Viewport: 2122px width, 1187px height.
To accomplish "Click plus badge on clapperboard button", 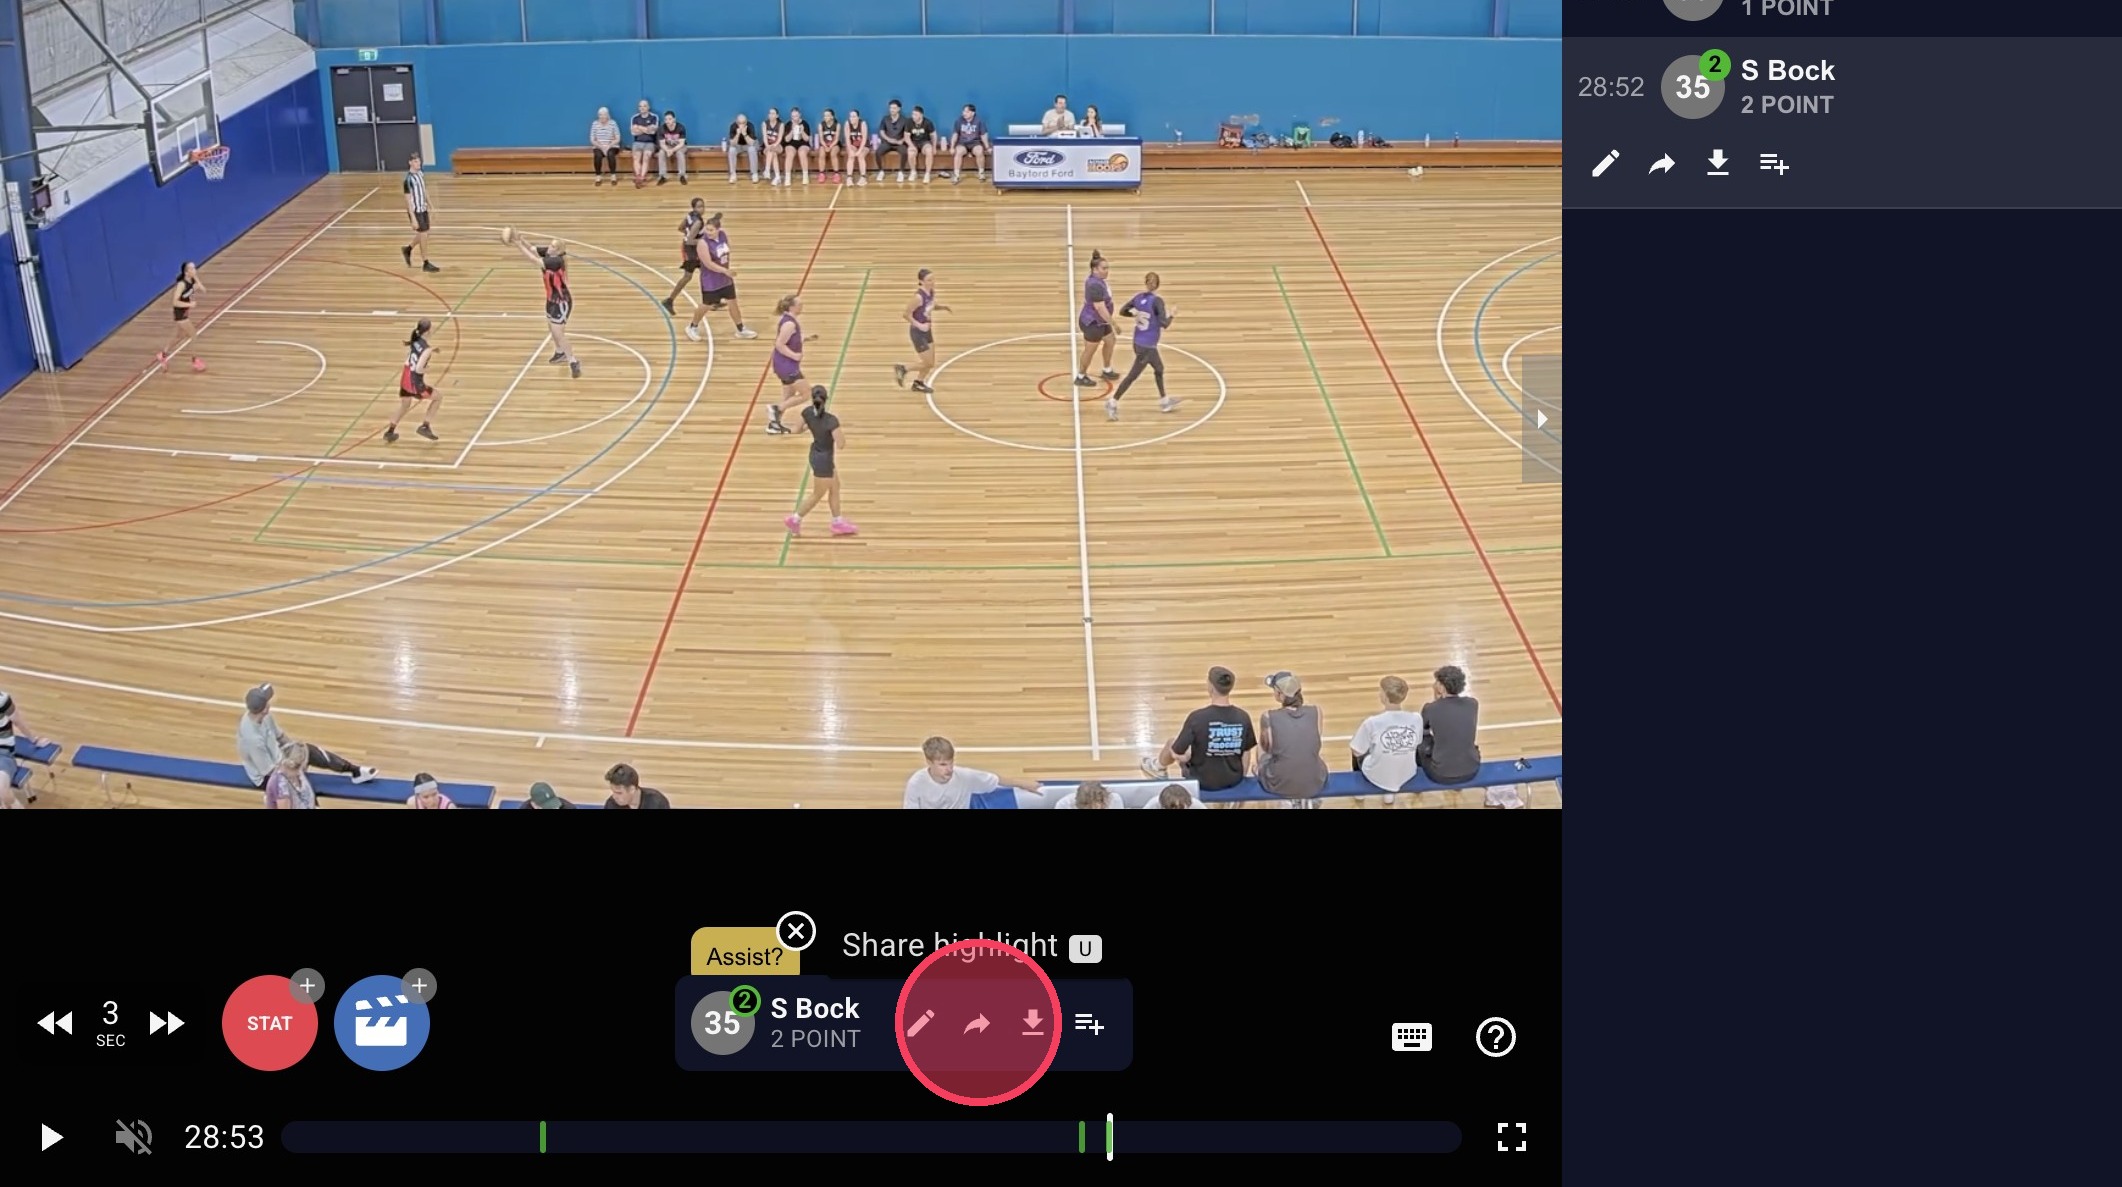I will pyautogui.click(x=419, y=986).
